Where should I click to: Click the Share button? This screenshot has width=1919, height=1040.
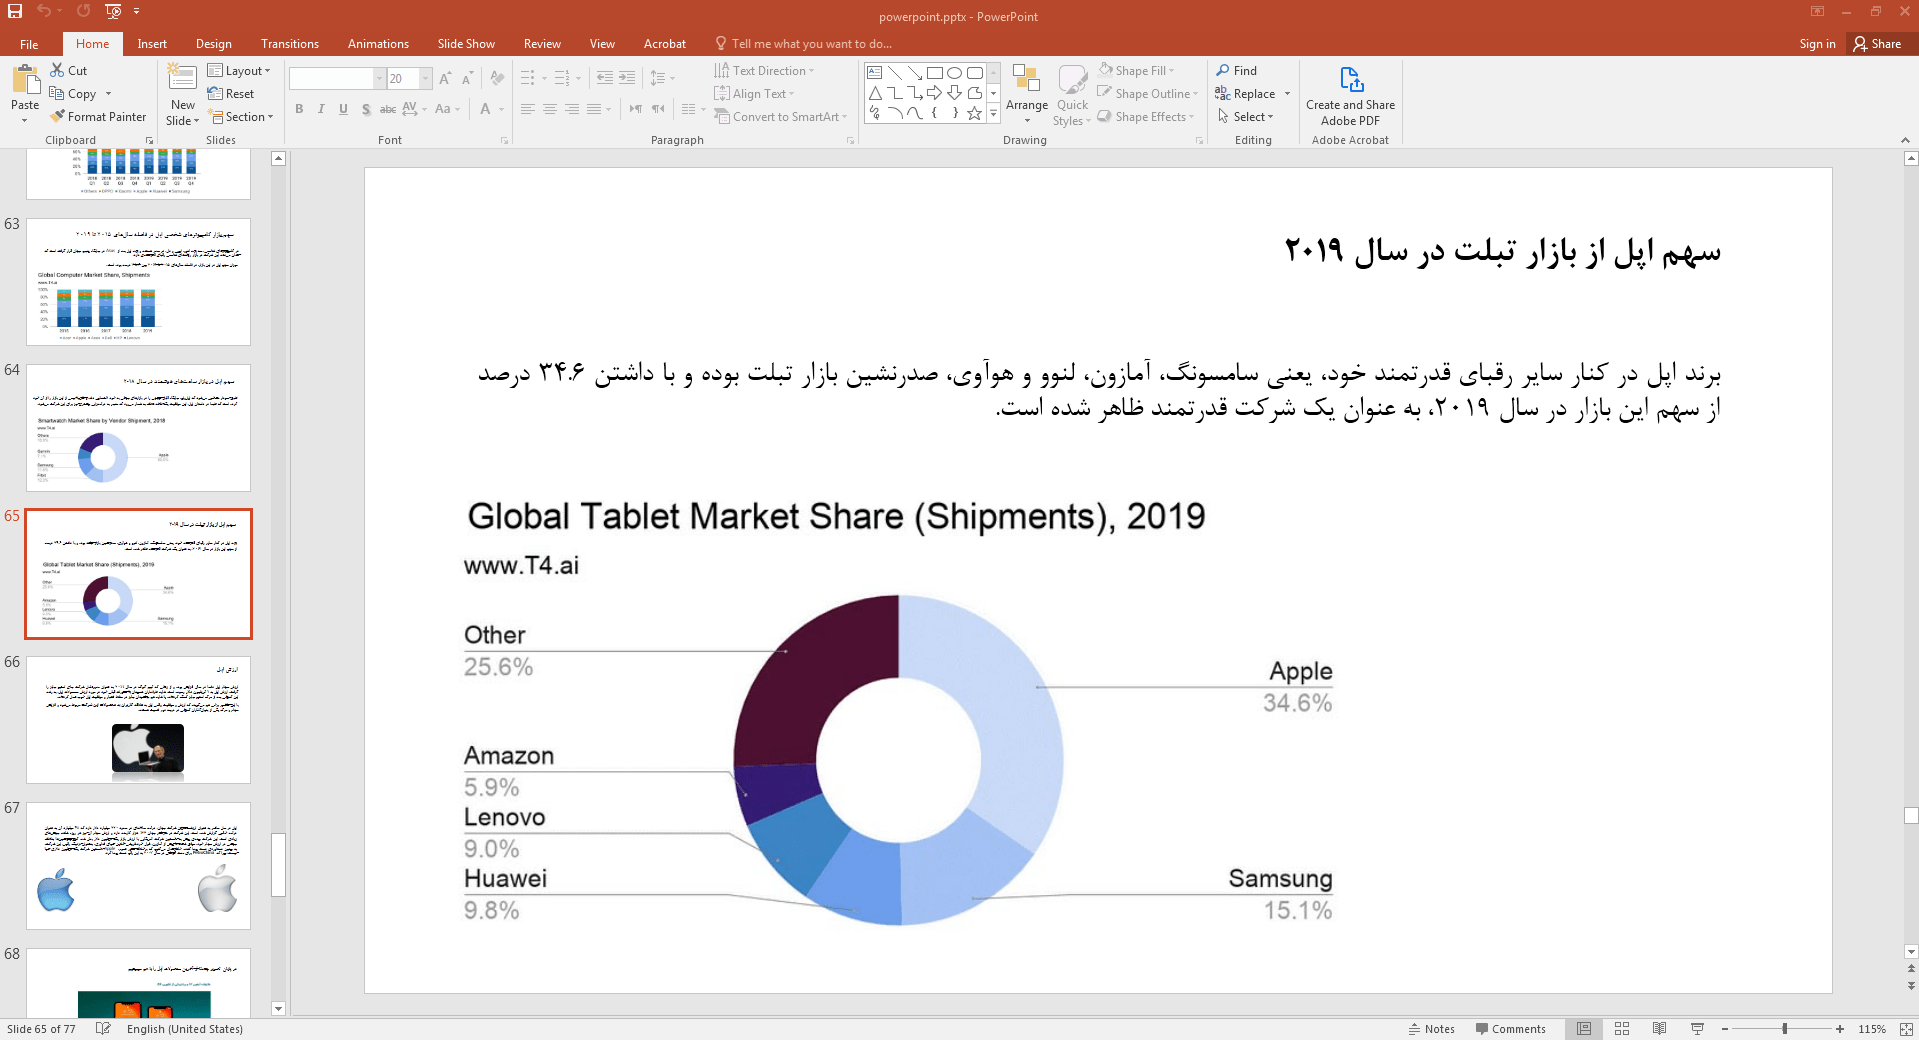(1878, 44)
